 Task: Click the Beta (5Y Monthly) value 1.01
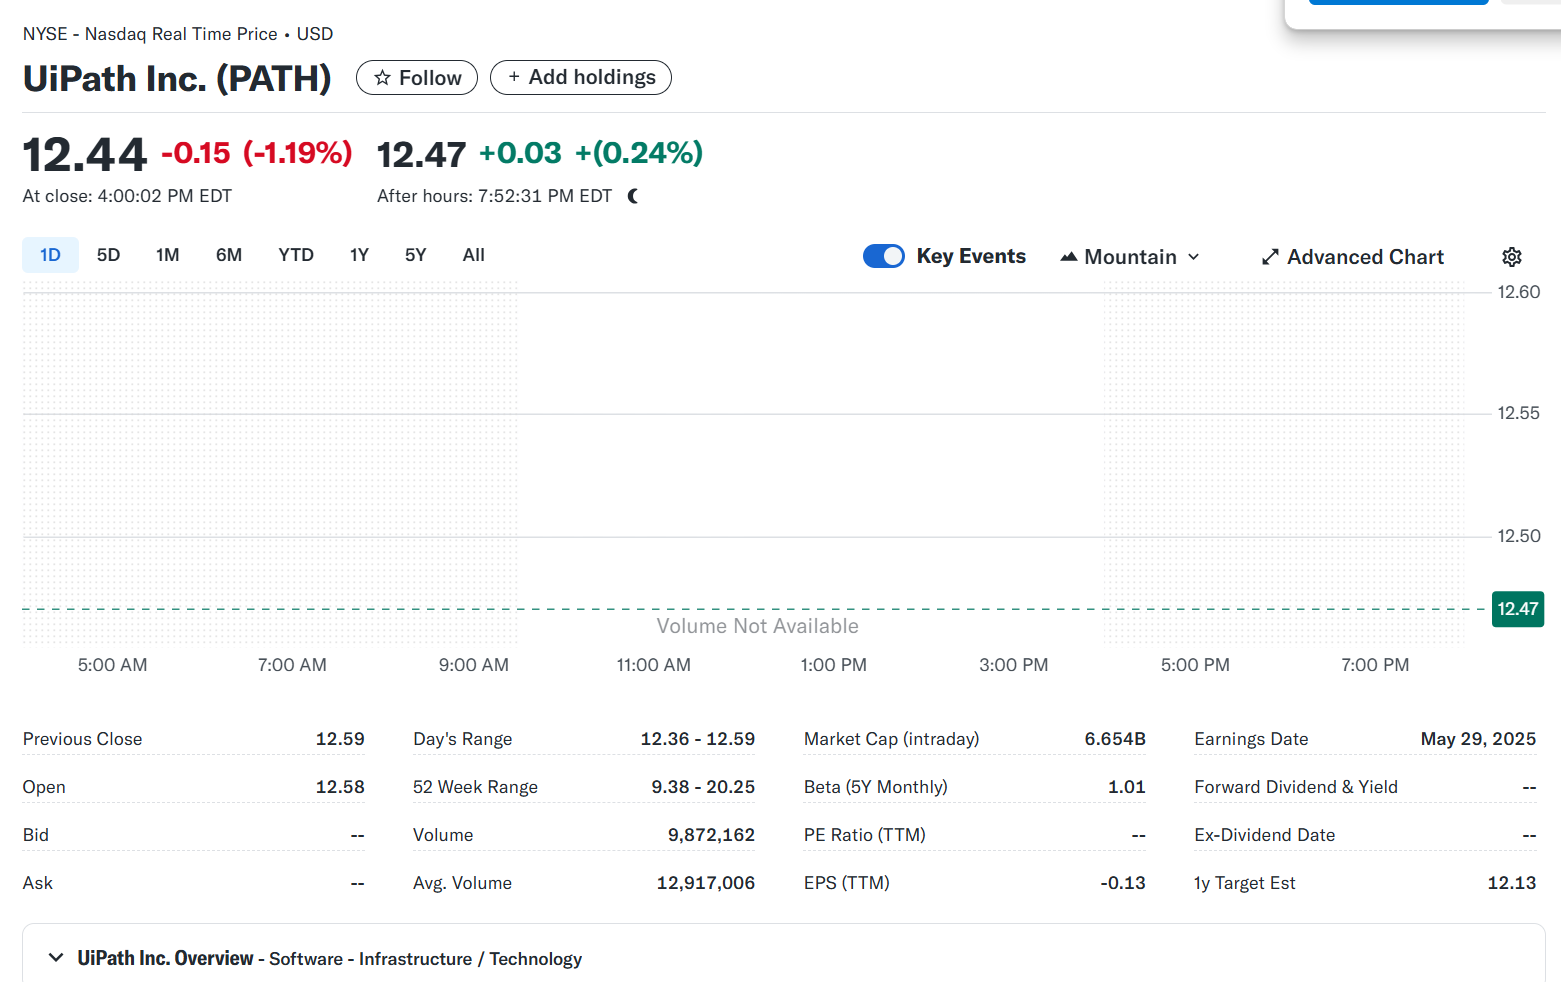point(1127,787)
